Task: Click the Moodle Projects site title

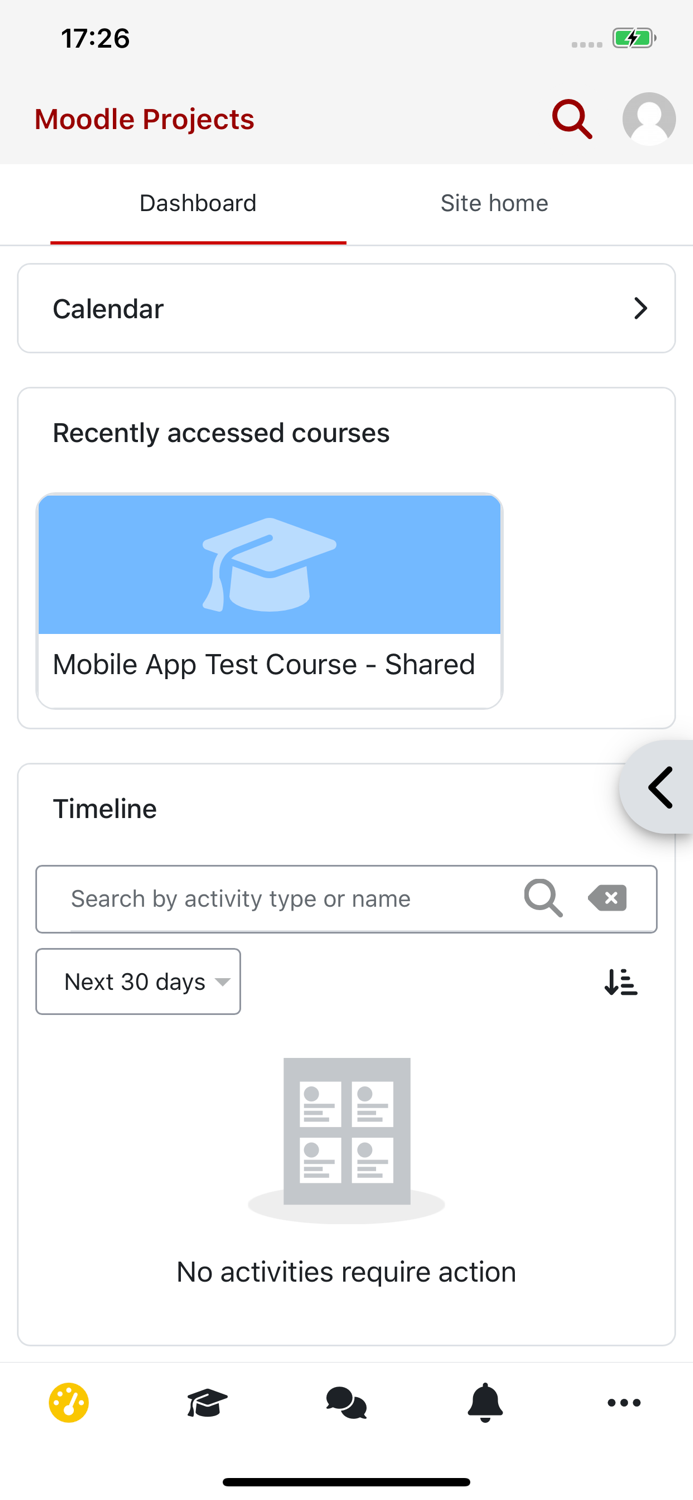Action: 144,119
